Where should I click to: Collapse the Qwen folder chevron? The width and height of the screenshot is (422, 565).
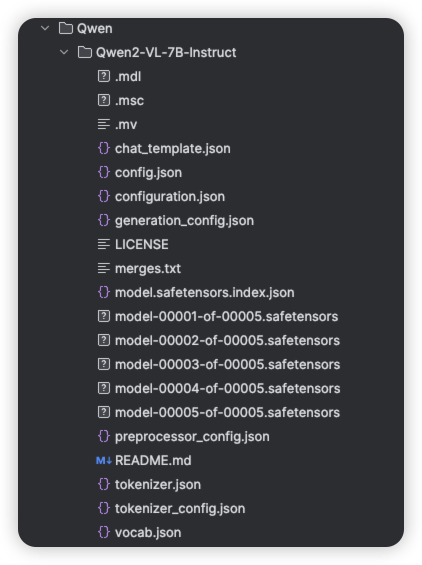click(x=45, y=28)
